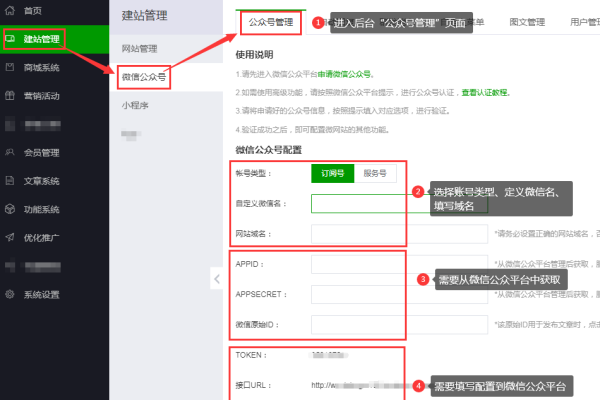Focus the APPSECRET input field
This screenshot has width=600, height=400.
[x=399, y=294]
